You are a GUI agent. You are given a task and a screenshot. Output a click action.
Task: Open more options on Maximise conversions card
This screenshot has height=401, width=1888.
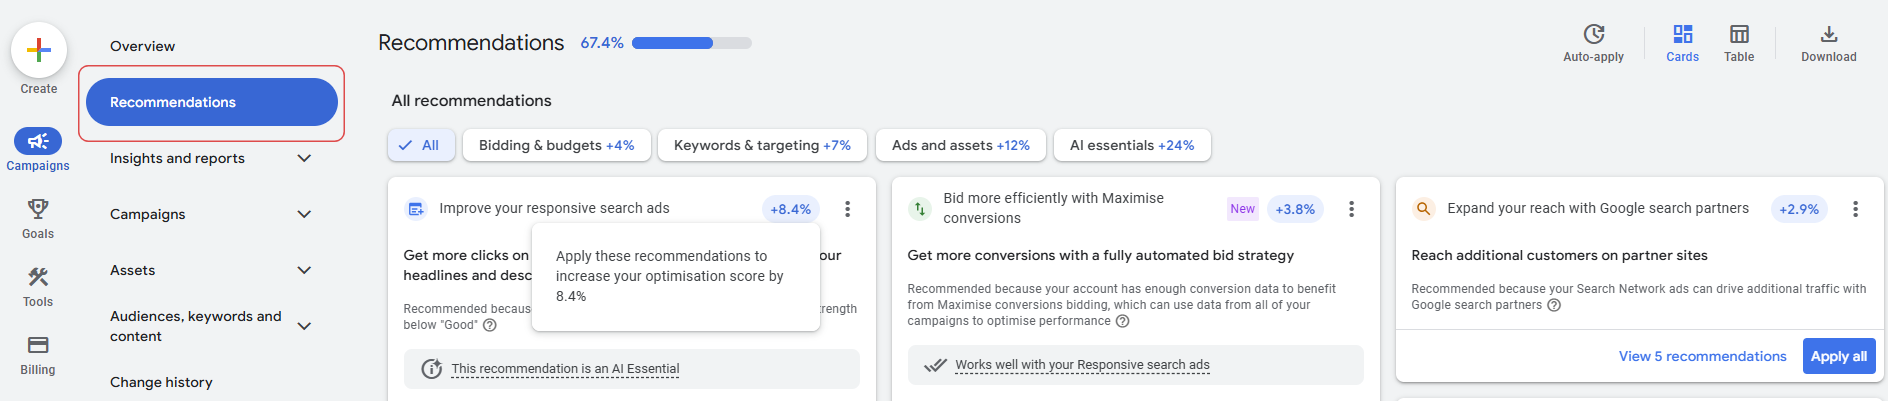(x=1351, y=209)
